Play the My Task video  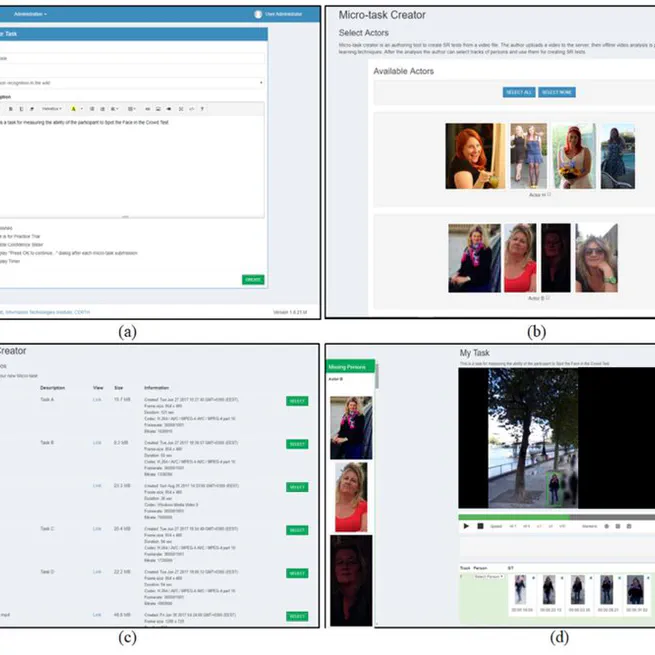tap(466, 526)
